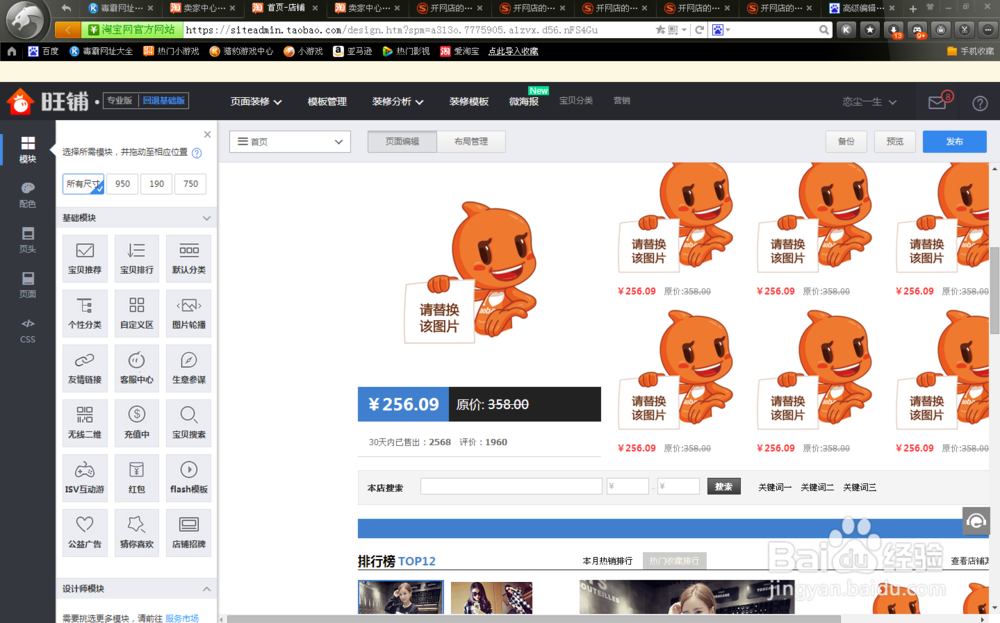Open the 装修模板 menu item
The image size is (1000, 623).
[x=469, y=101]
